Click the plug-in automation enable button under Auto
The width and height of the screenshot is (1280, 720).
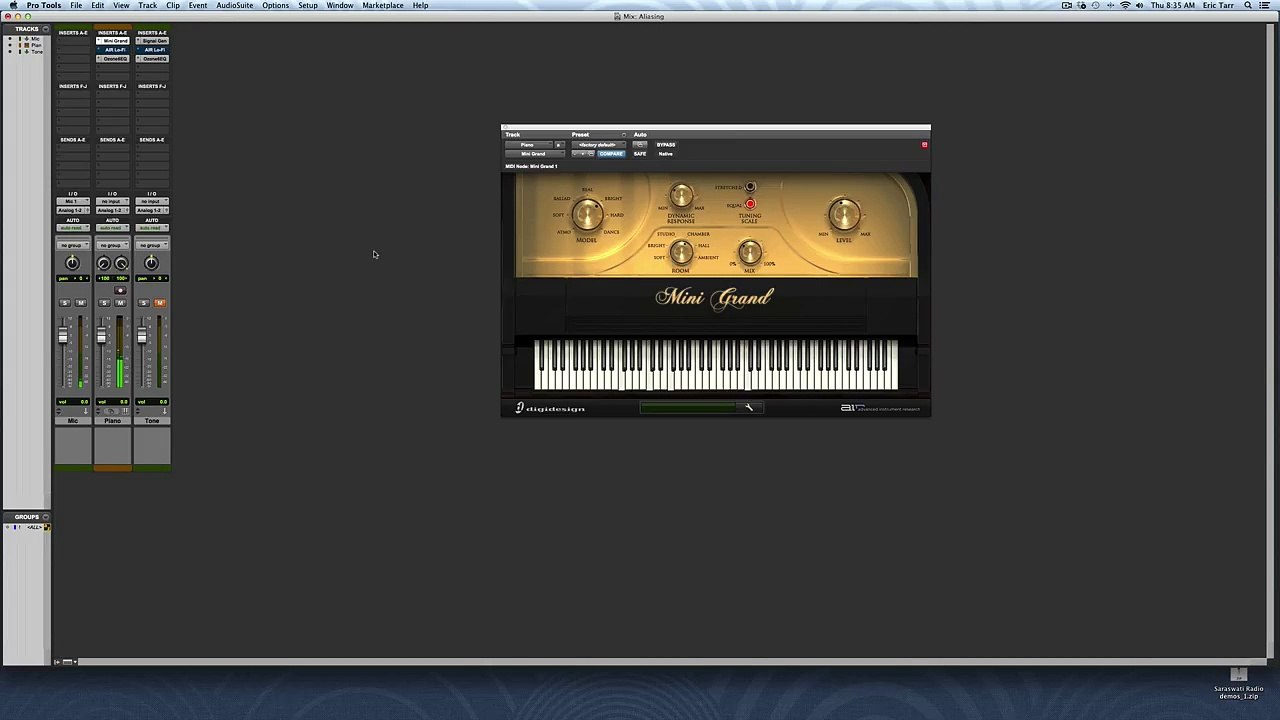tap(640, 145)
